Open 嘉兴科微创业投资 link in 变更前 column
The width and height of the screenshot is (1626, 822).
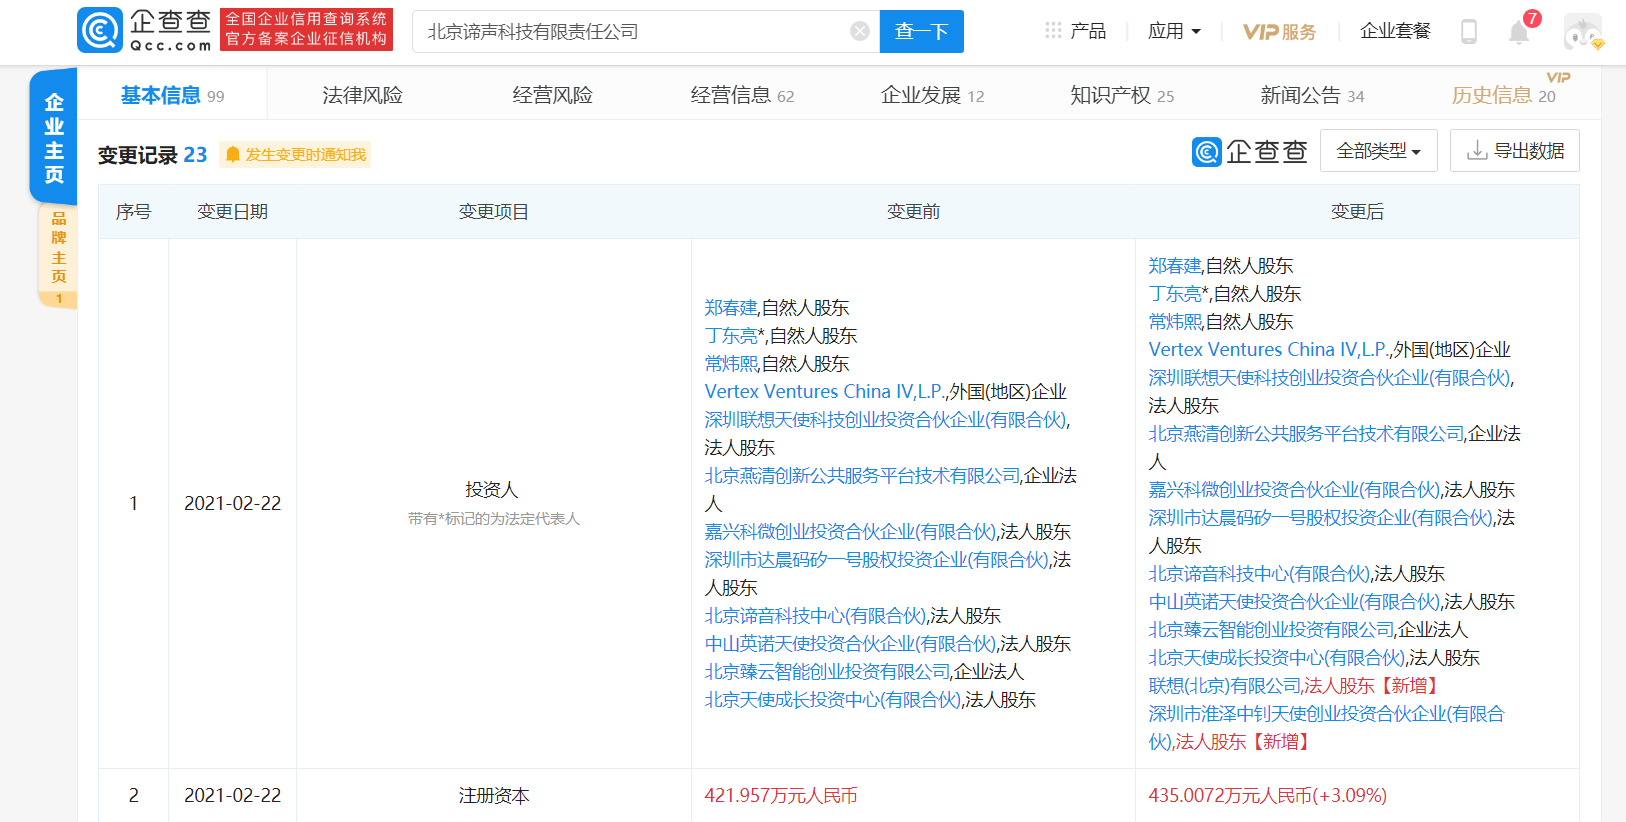pyautogui.click(x=850, y=532)
